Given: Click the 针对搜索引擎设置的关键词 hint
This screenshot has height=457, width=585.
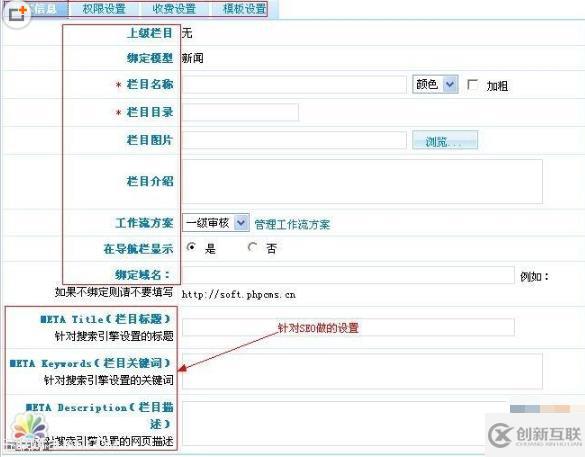Looking at the screenshot, I should click(109, 380).
